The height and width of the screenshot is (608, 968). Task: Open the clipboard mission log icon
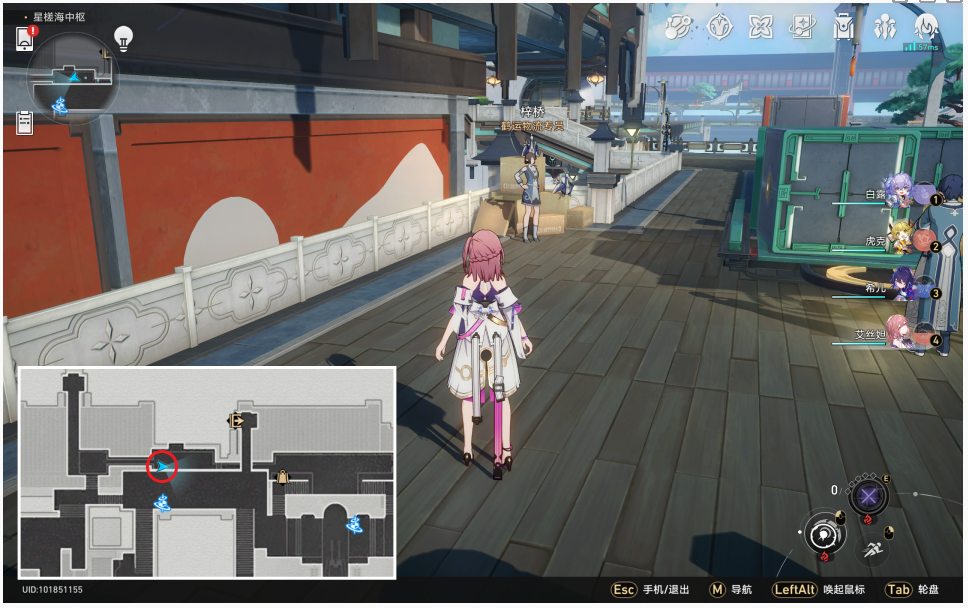[x=25, y=122]
